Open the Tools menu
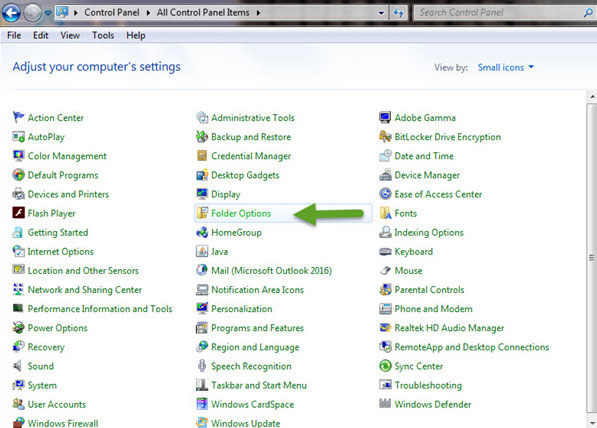 click(x=103, y=35)
